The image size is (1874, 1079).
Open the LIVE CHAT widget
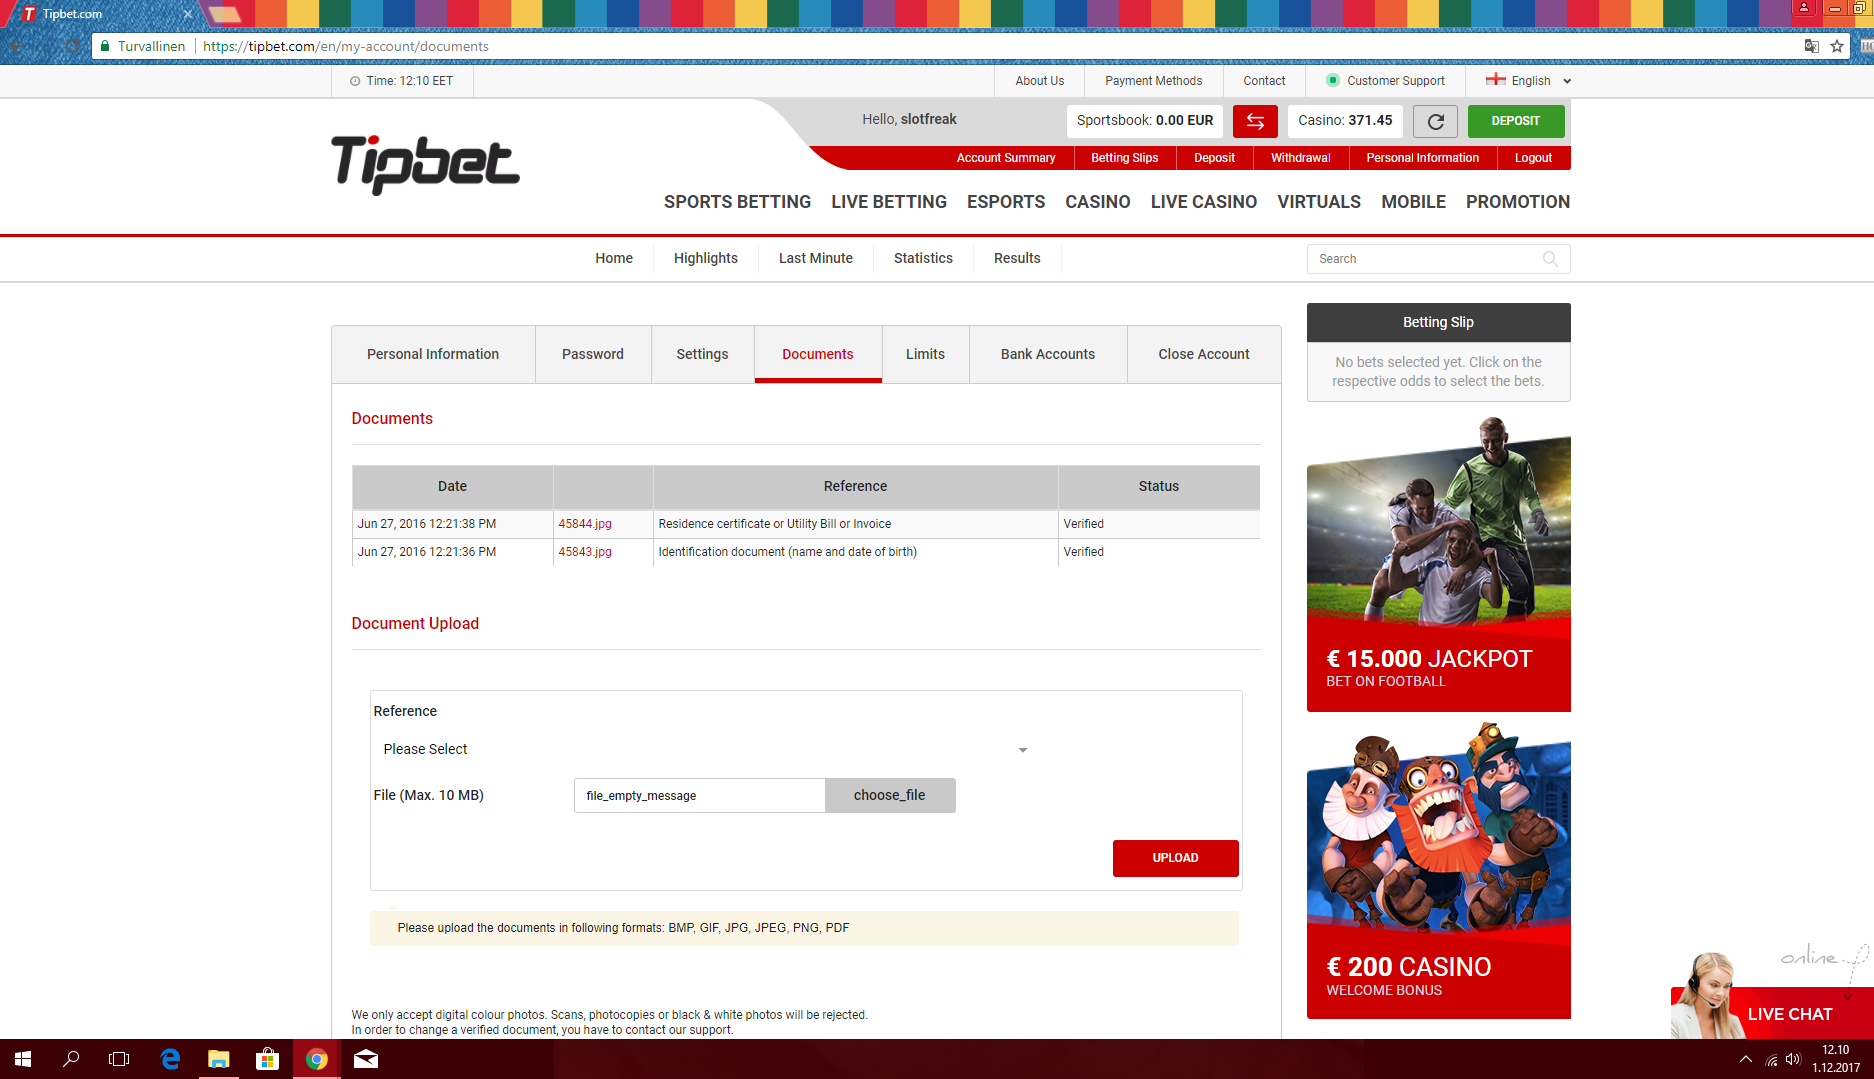tap(1772, 1013)
